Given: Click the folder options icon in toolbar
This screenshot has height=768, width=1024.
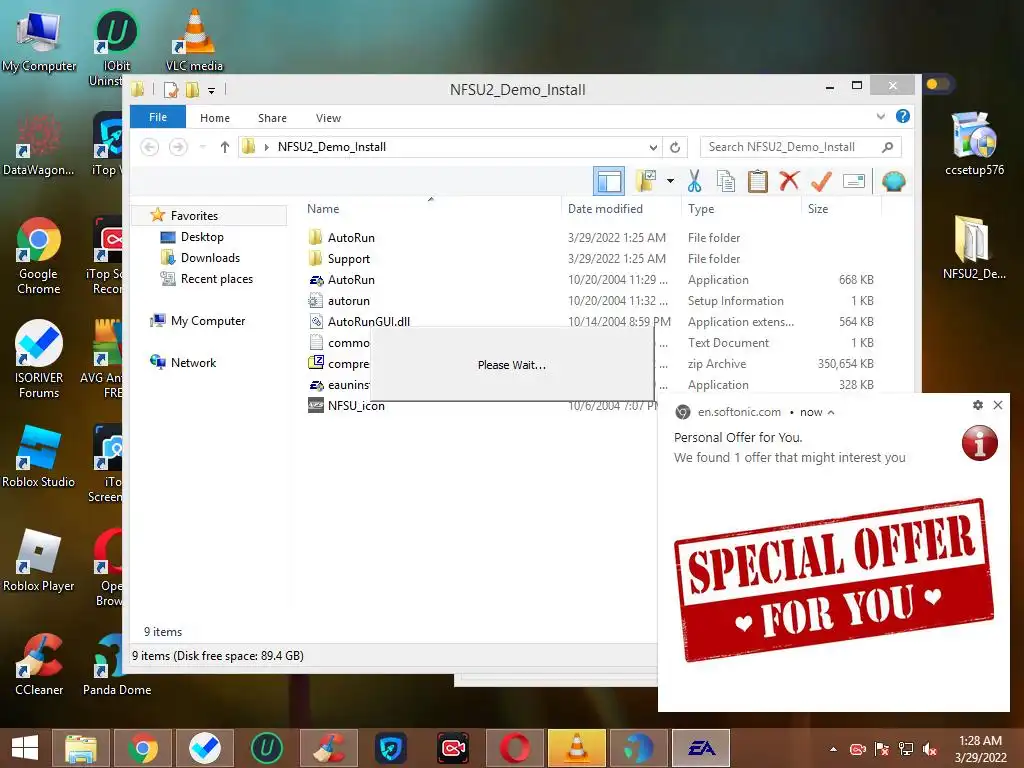Looking at the screenshot, I should [646, 181].
